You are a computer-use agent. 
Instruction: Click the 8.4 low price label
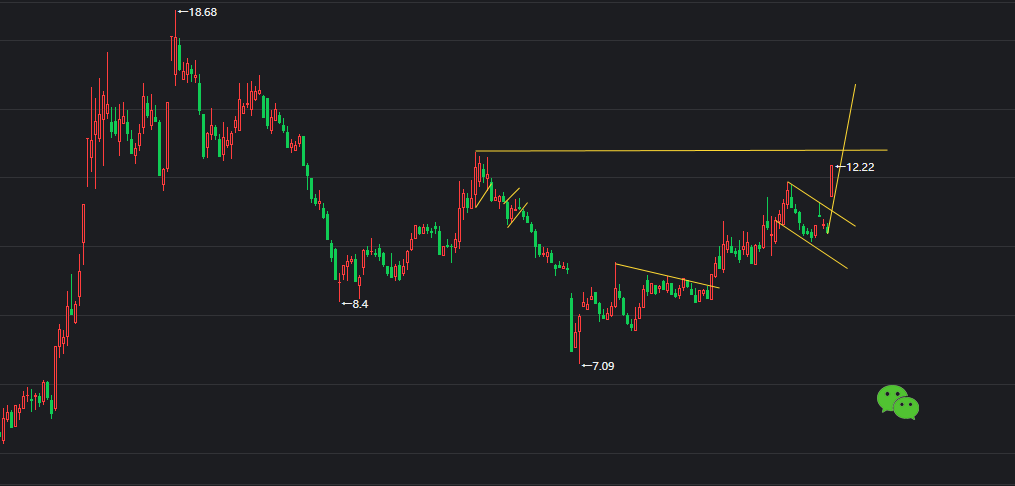pos(360,304)
